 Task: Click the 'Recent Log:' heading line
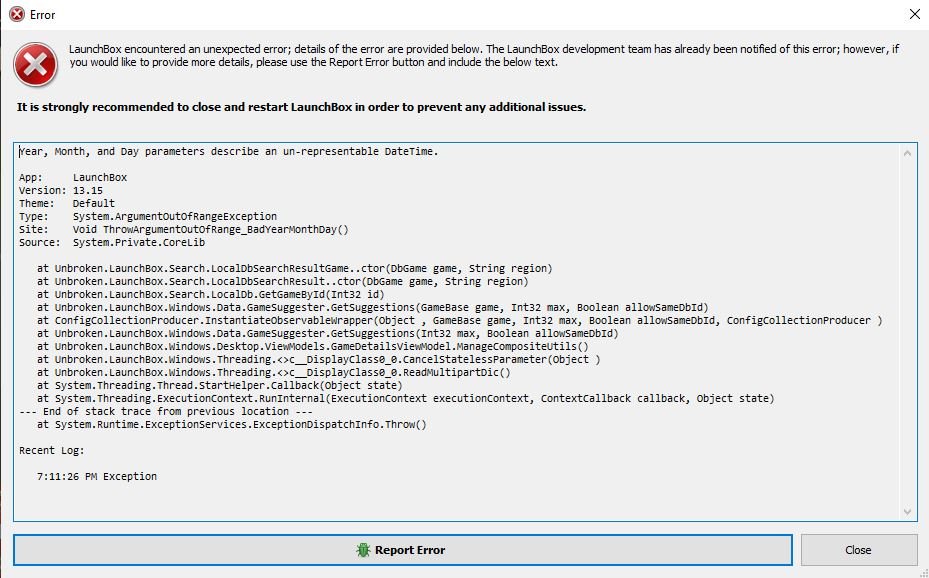[52, 451]
